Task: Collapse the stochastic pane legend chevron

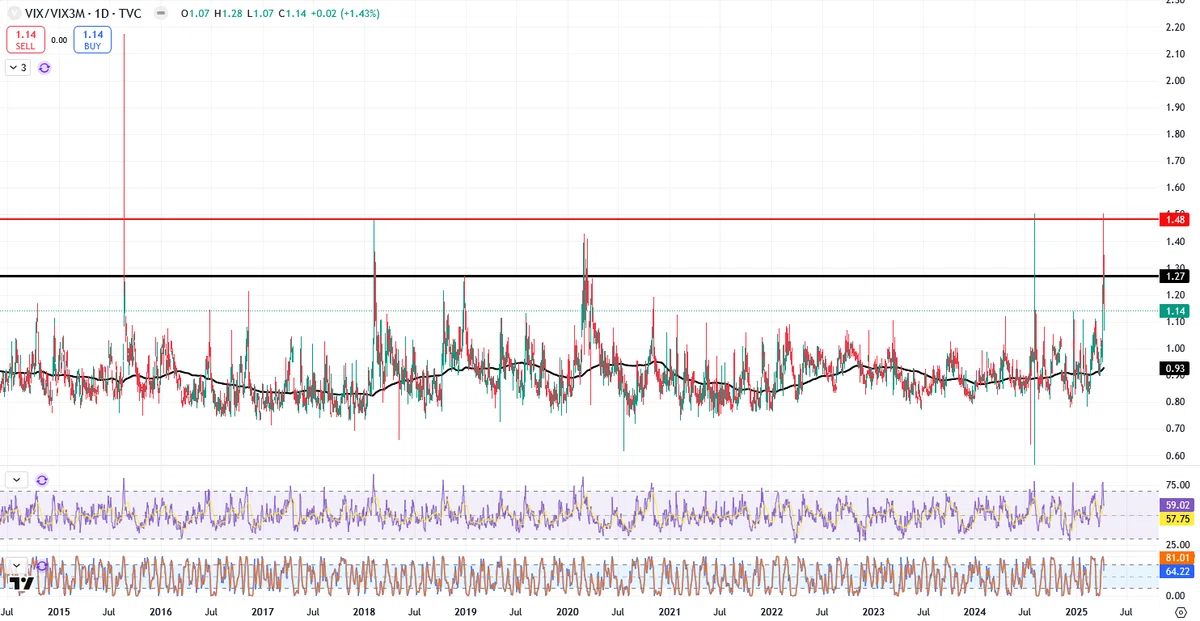Action: point(18,565)
